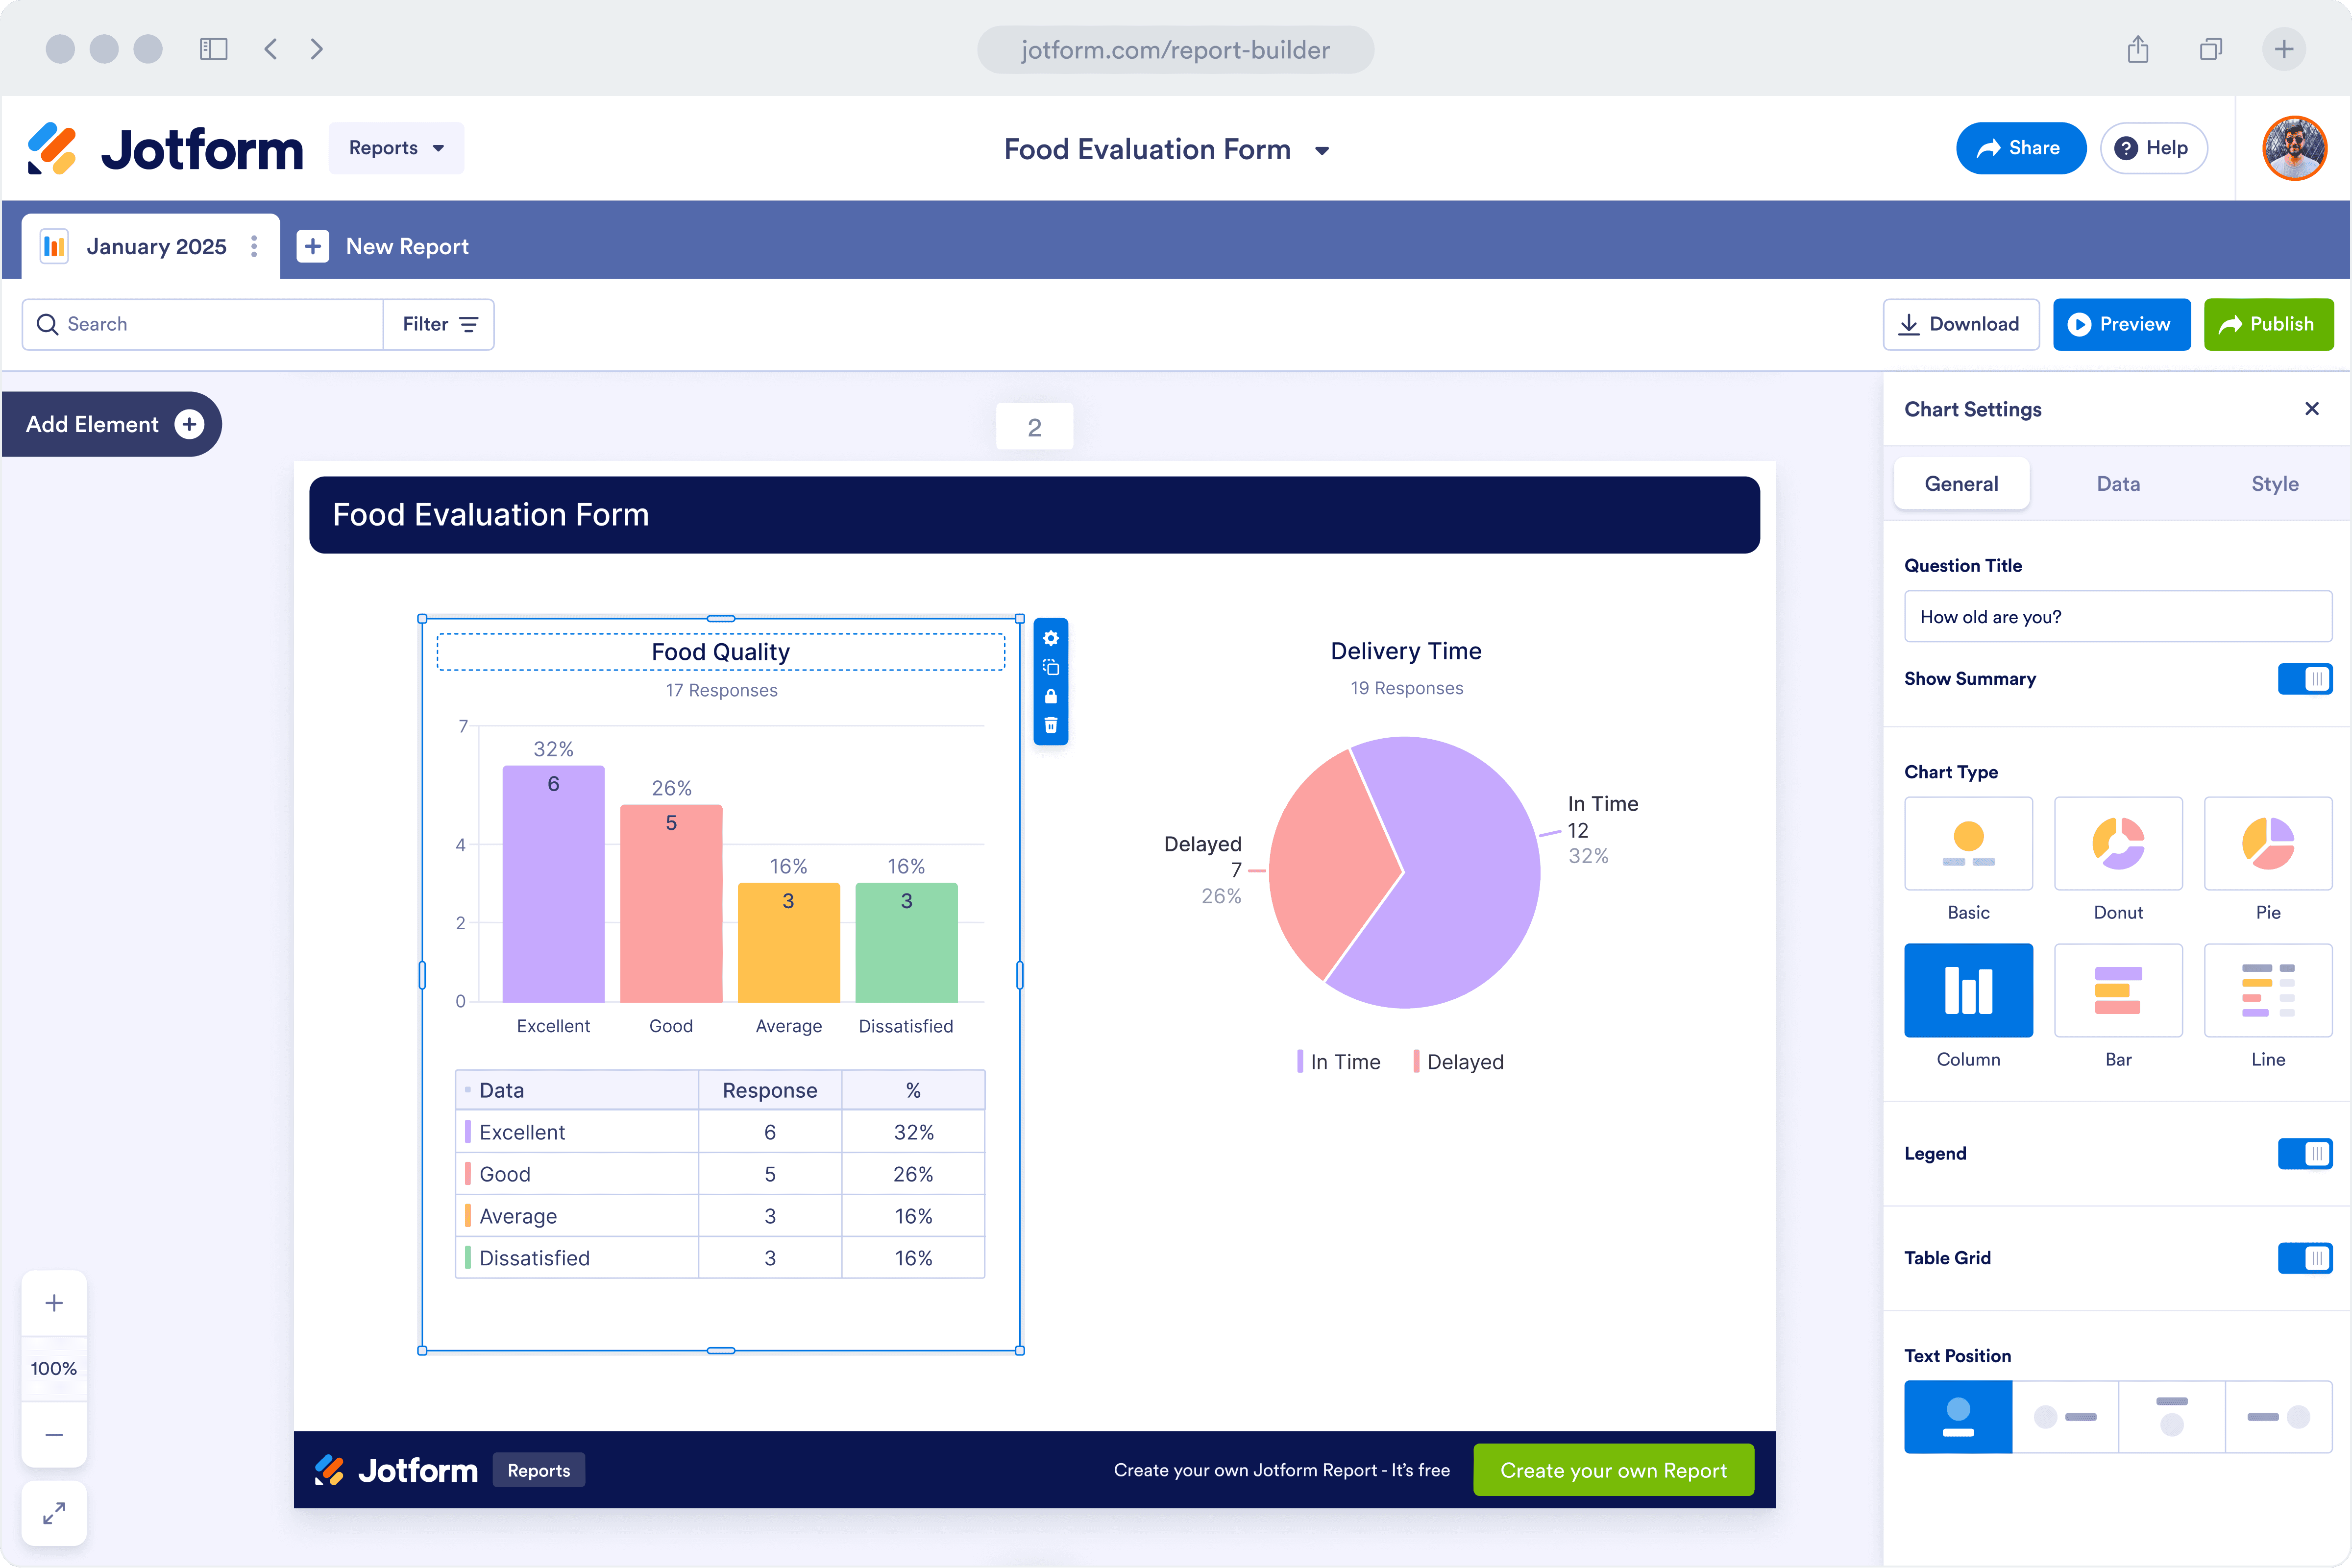This screenshot has height=1568, width=2352.
Task: Click the Food Evaluation Form banner header
Action: pyautogui.click(x=1034, y=515)
